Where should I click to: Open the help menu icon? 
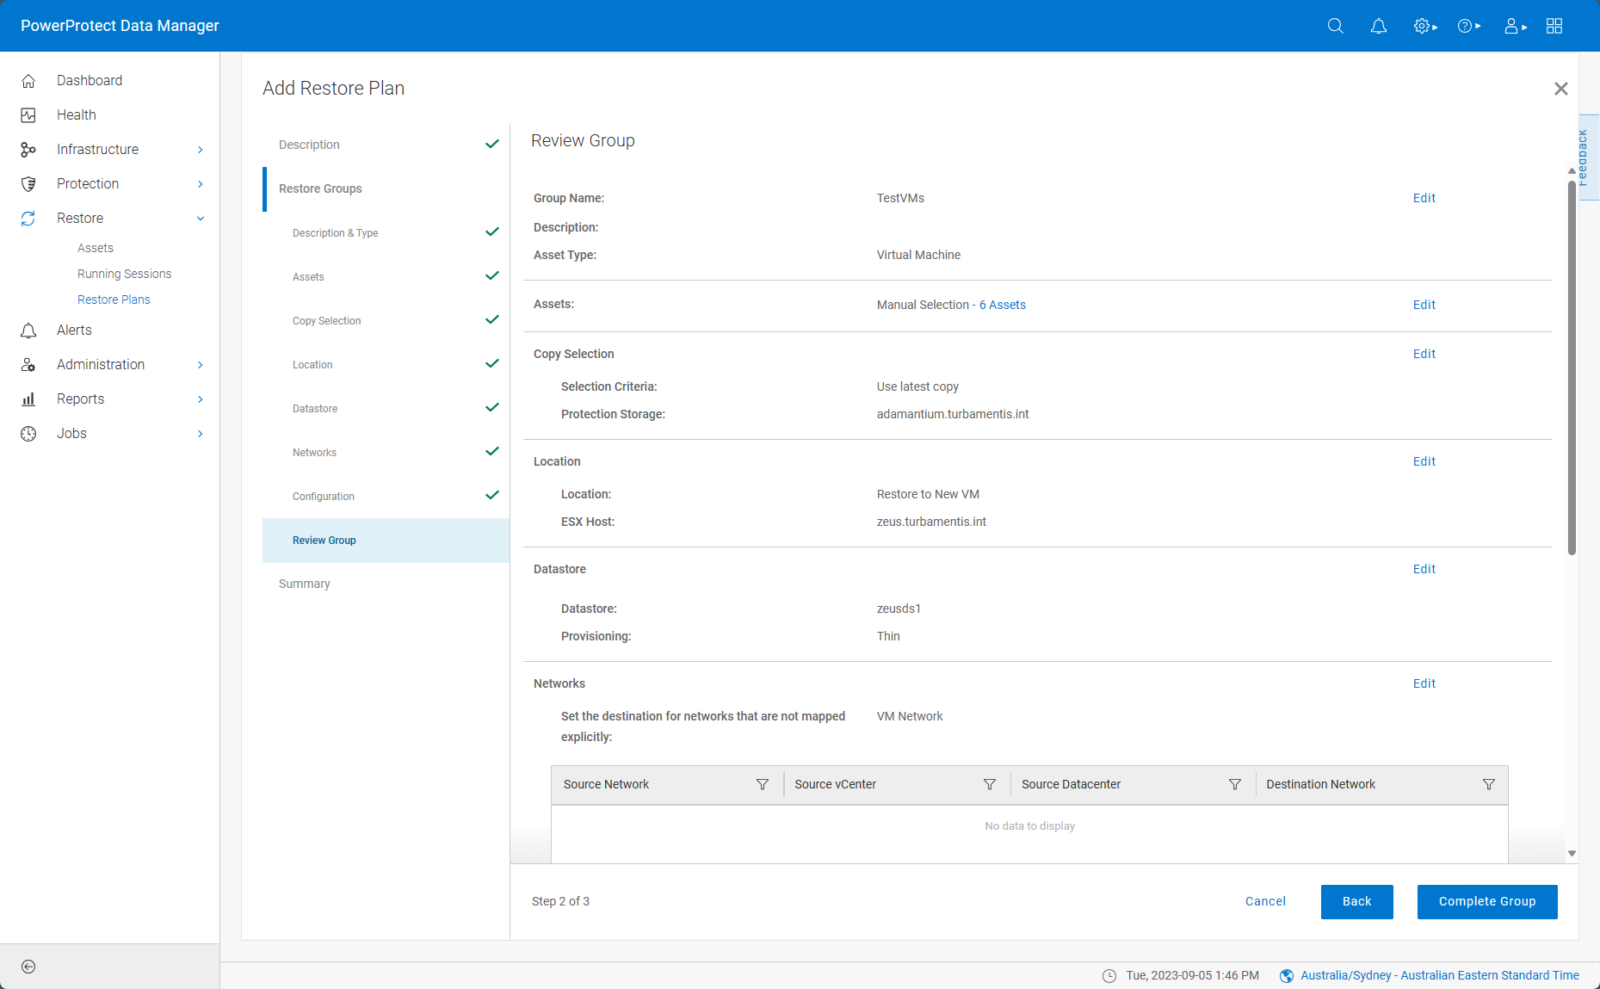1465,26
